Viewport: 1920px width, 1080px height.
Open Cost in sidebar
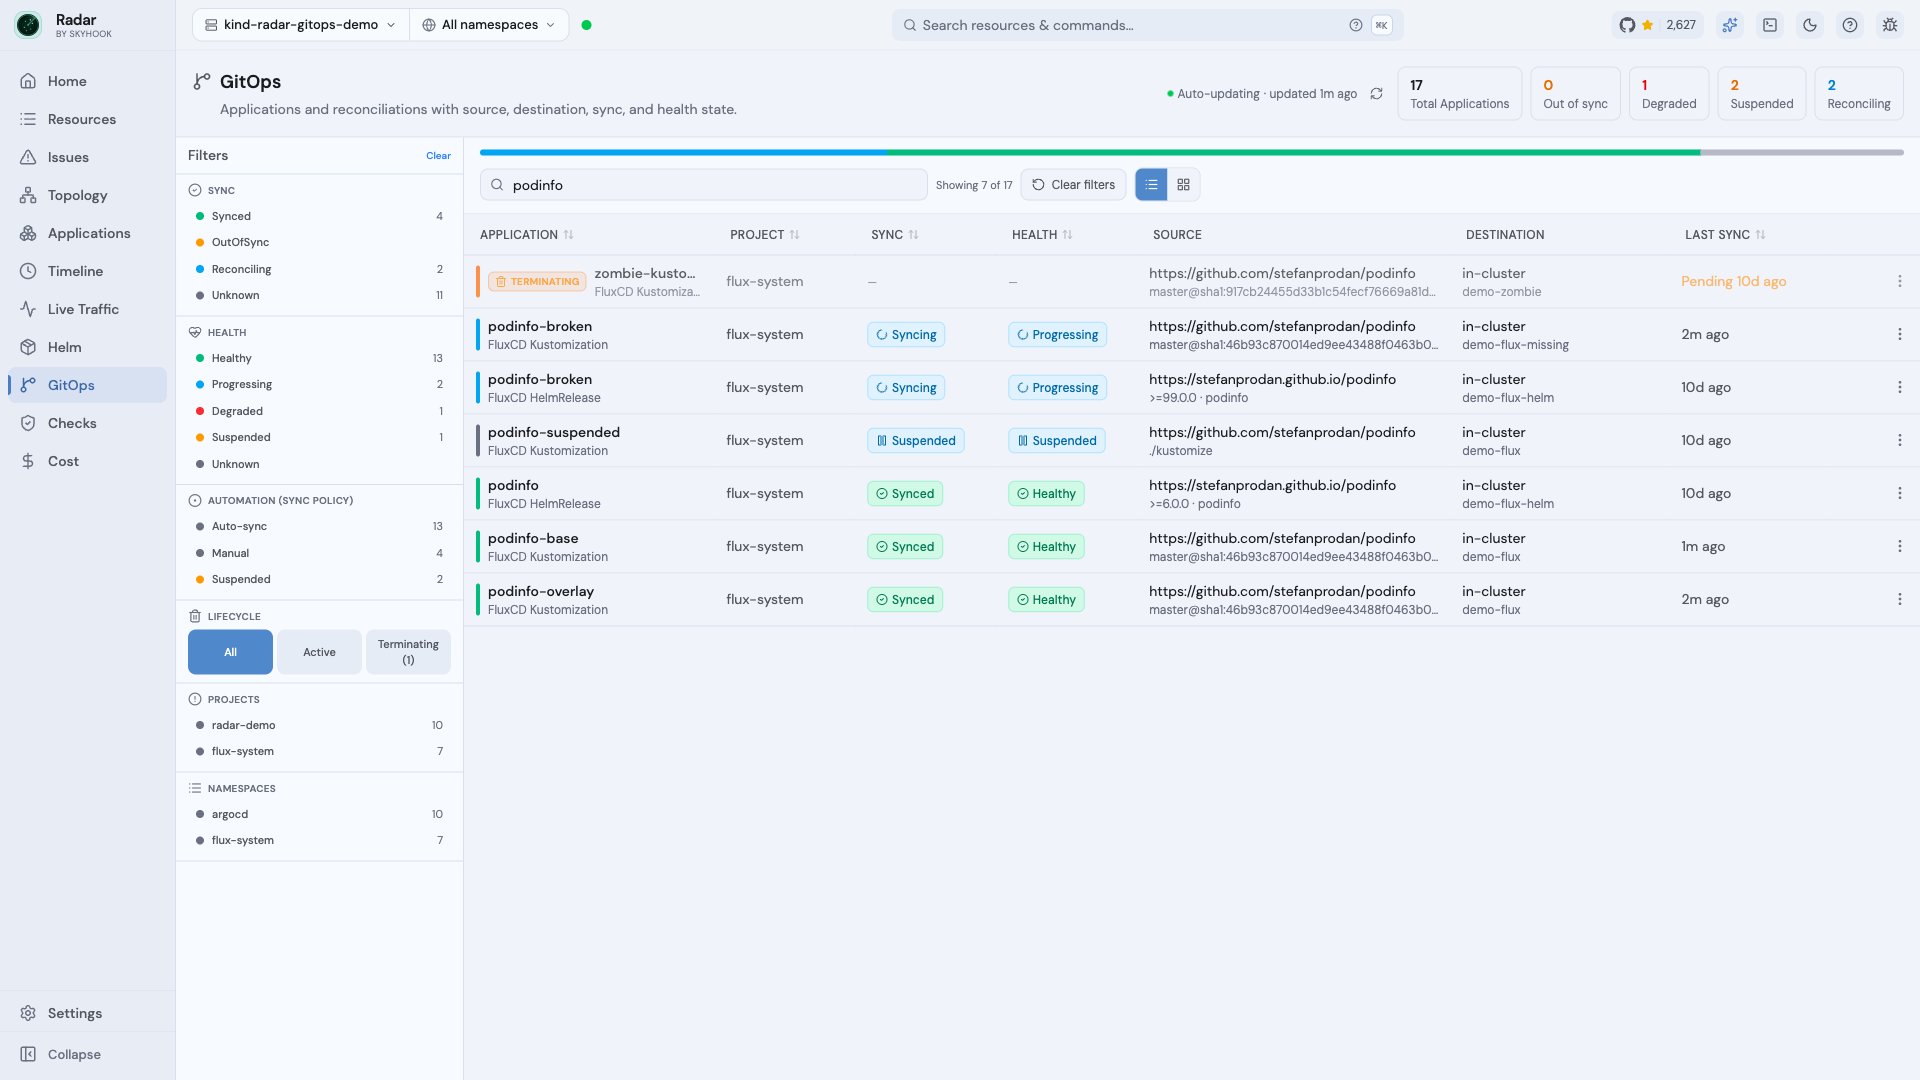(87, 461)
